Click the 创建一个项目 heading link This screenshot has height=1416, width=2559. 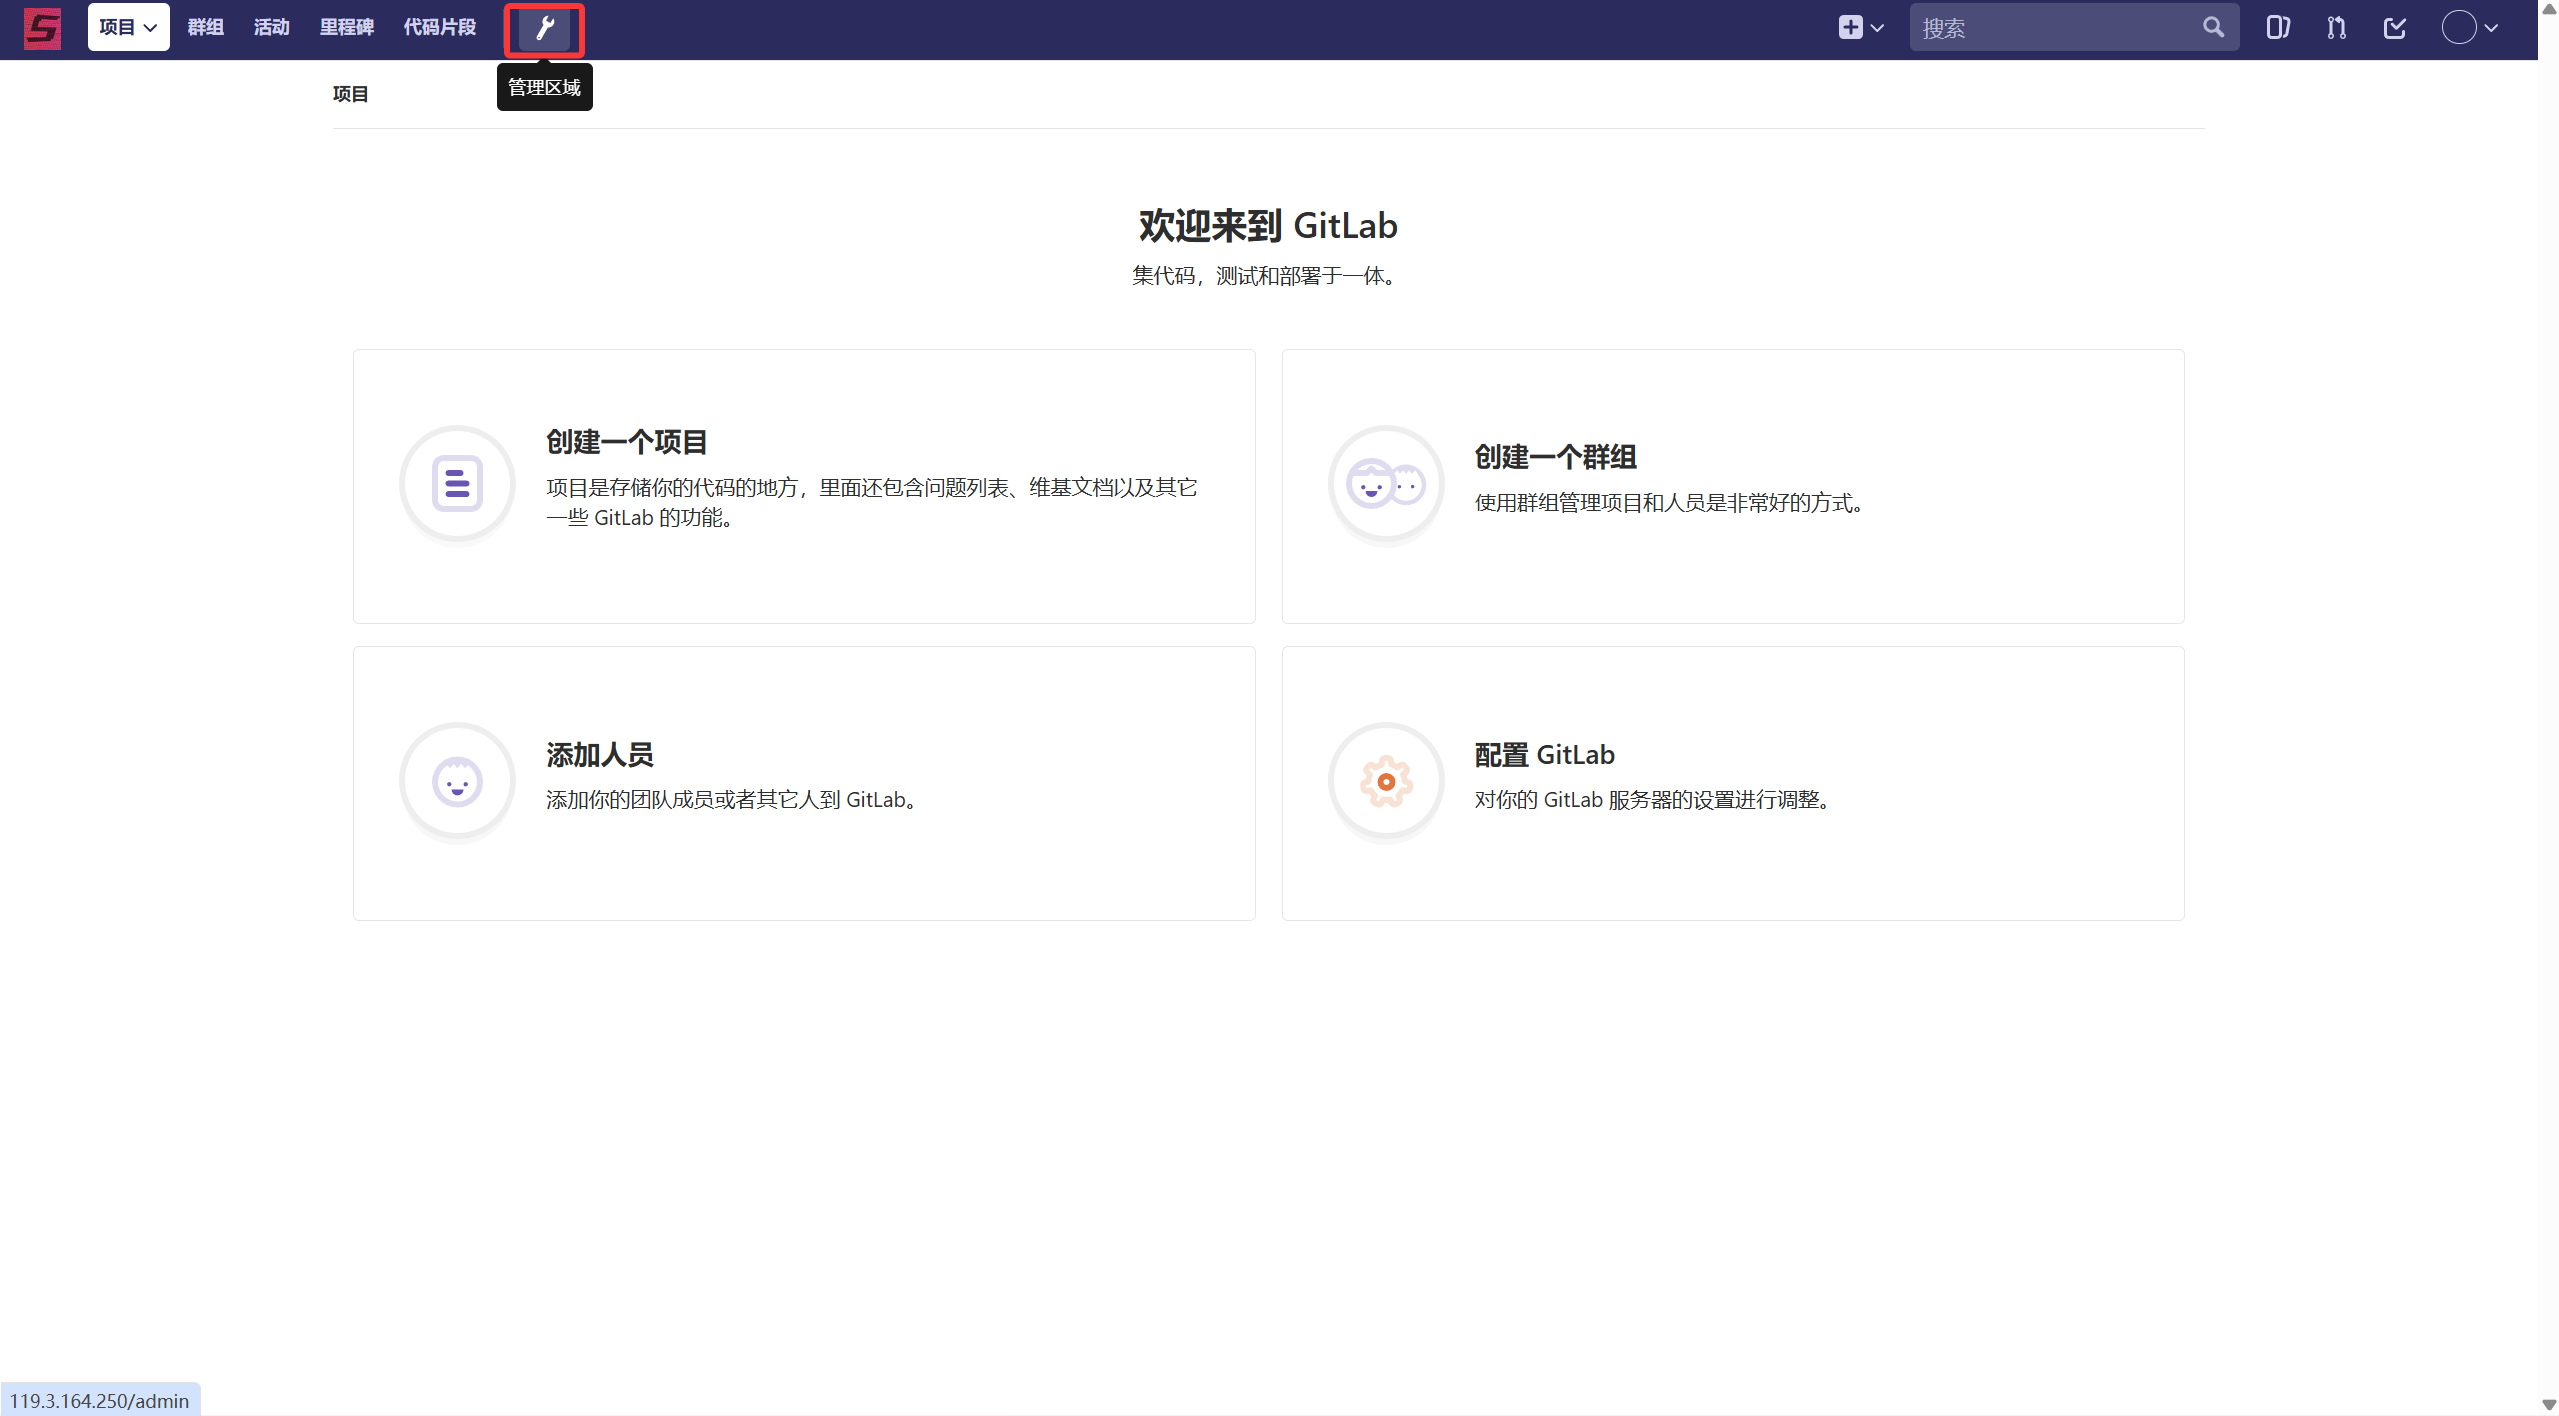point(627,442)
